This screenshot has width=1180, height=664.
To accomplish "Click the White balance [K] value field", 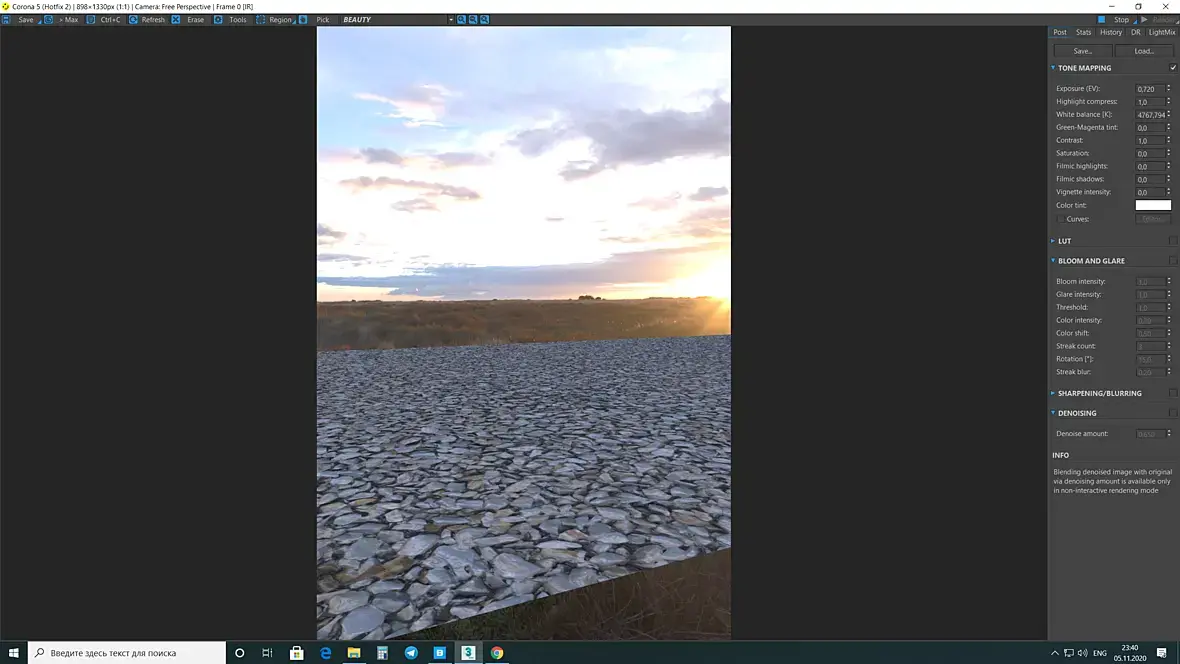I will coord(1150,114).
